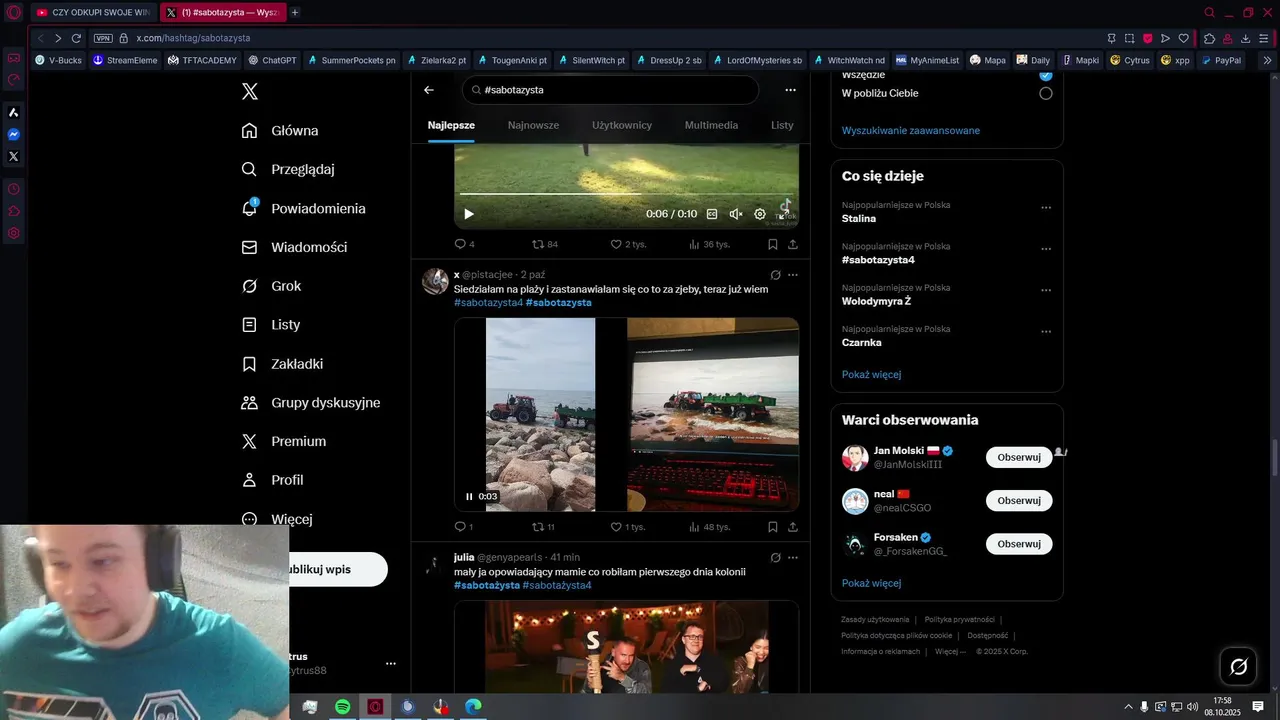Image resolution: width=1280 pixels, height=720 pixels.
Task: Open more options for Czarnka trend
Action: [1046, 331]
